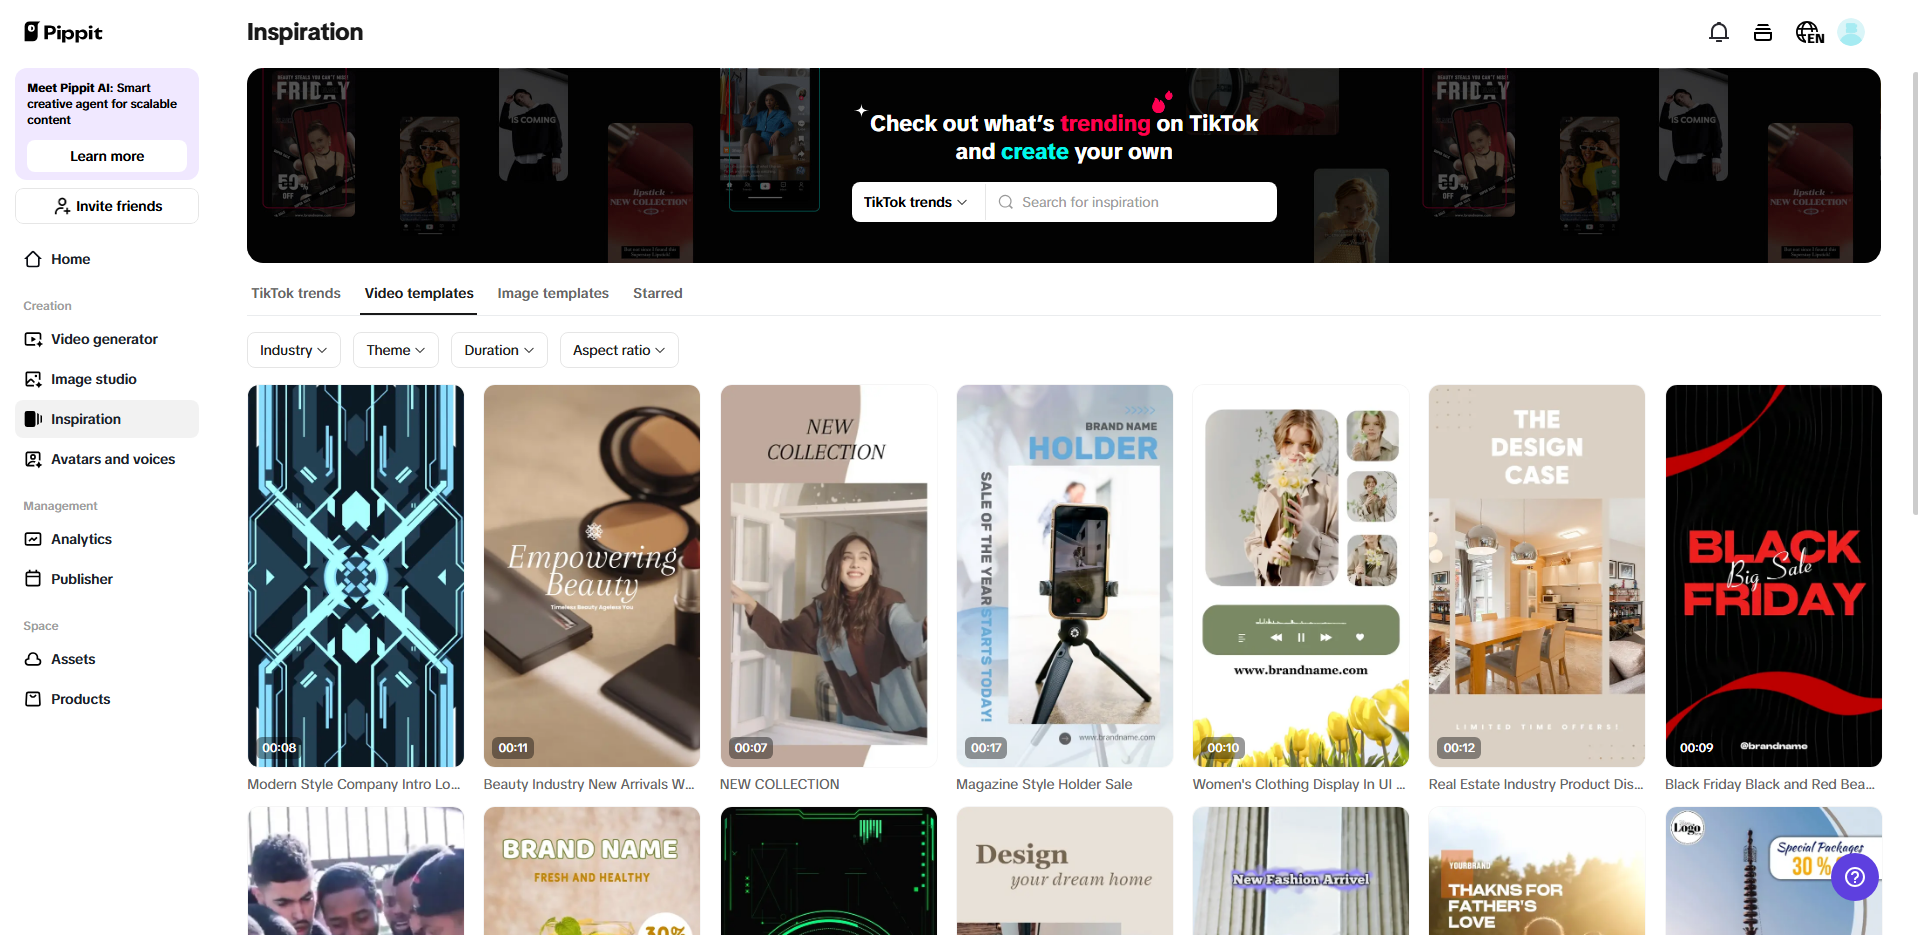Open the TikTok trends search scope dropdown
The image size is (1918, 935).
click(917, 202)
